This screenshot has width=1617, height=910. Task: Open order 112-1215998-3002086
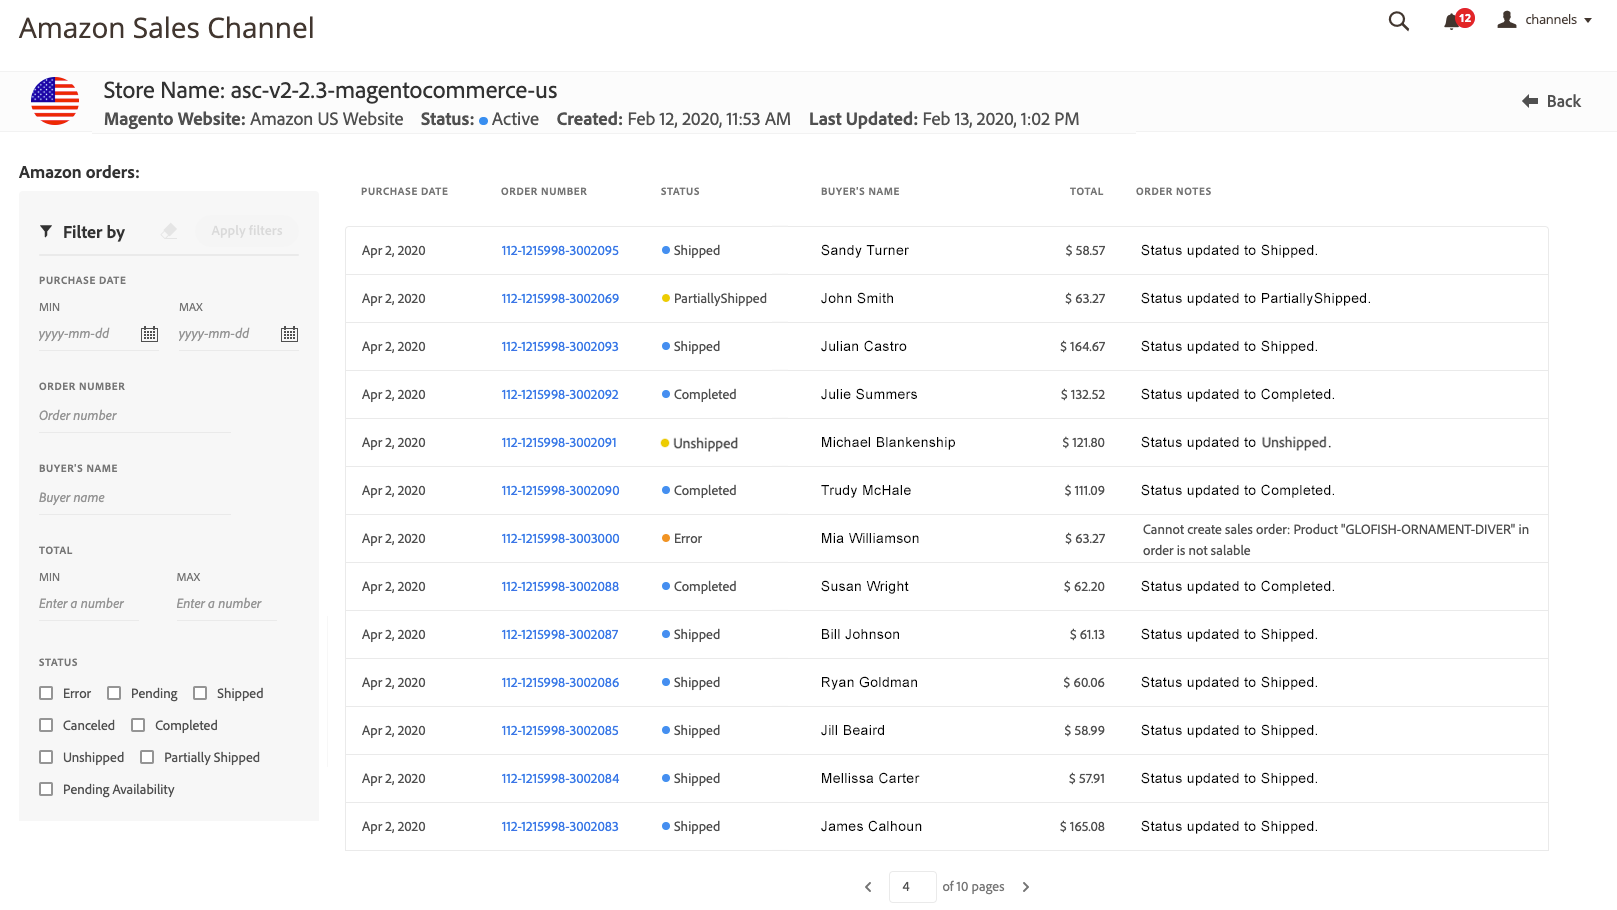click(x=560, y=683)
